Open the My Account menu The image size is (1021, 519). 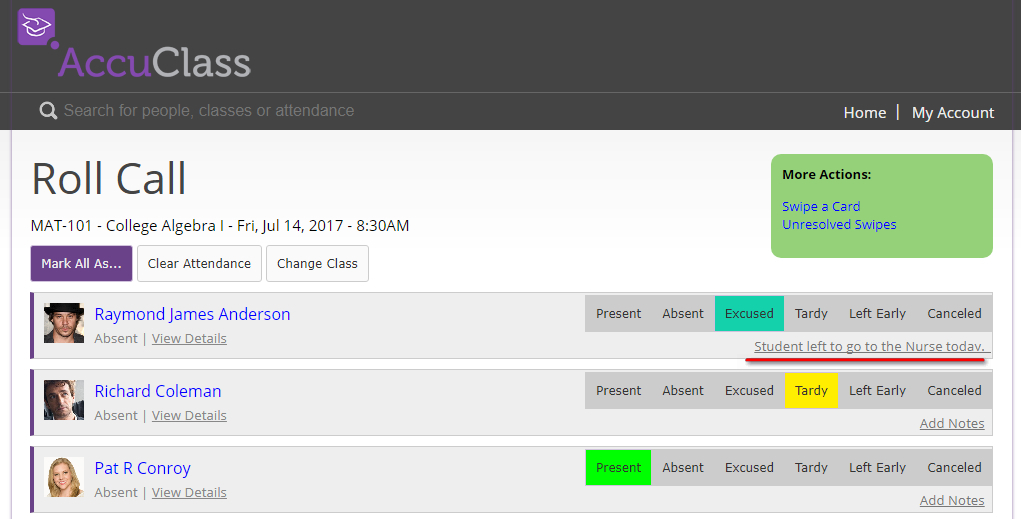953,113
